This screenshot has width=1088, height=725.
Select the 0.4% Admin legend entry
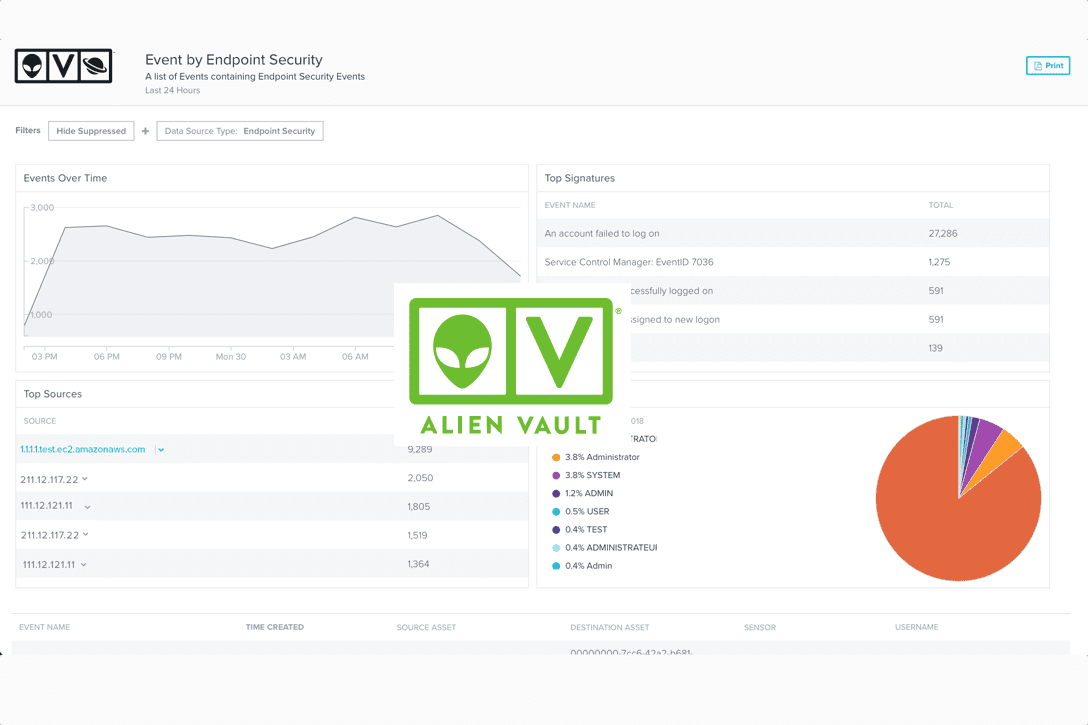pos(582,565)
